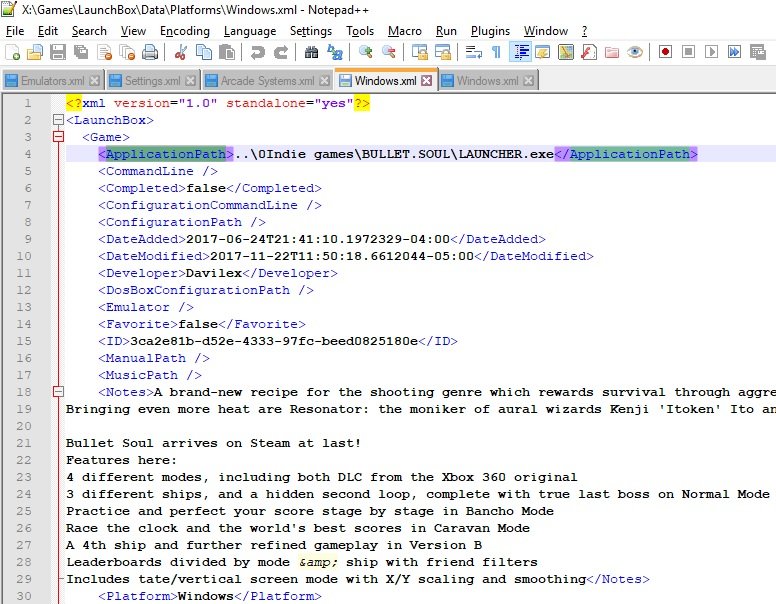Copy selection with the Copy icon
776x604 pixels.
point(204,52)
